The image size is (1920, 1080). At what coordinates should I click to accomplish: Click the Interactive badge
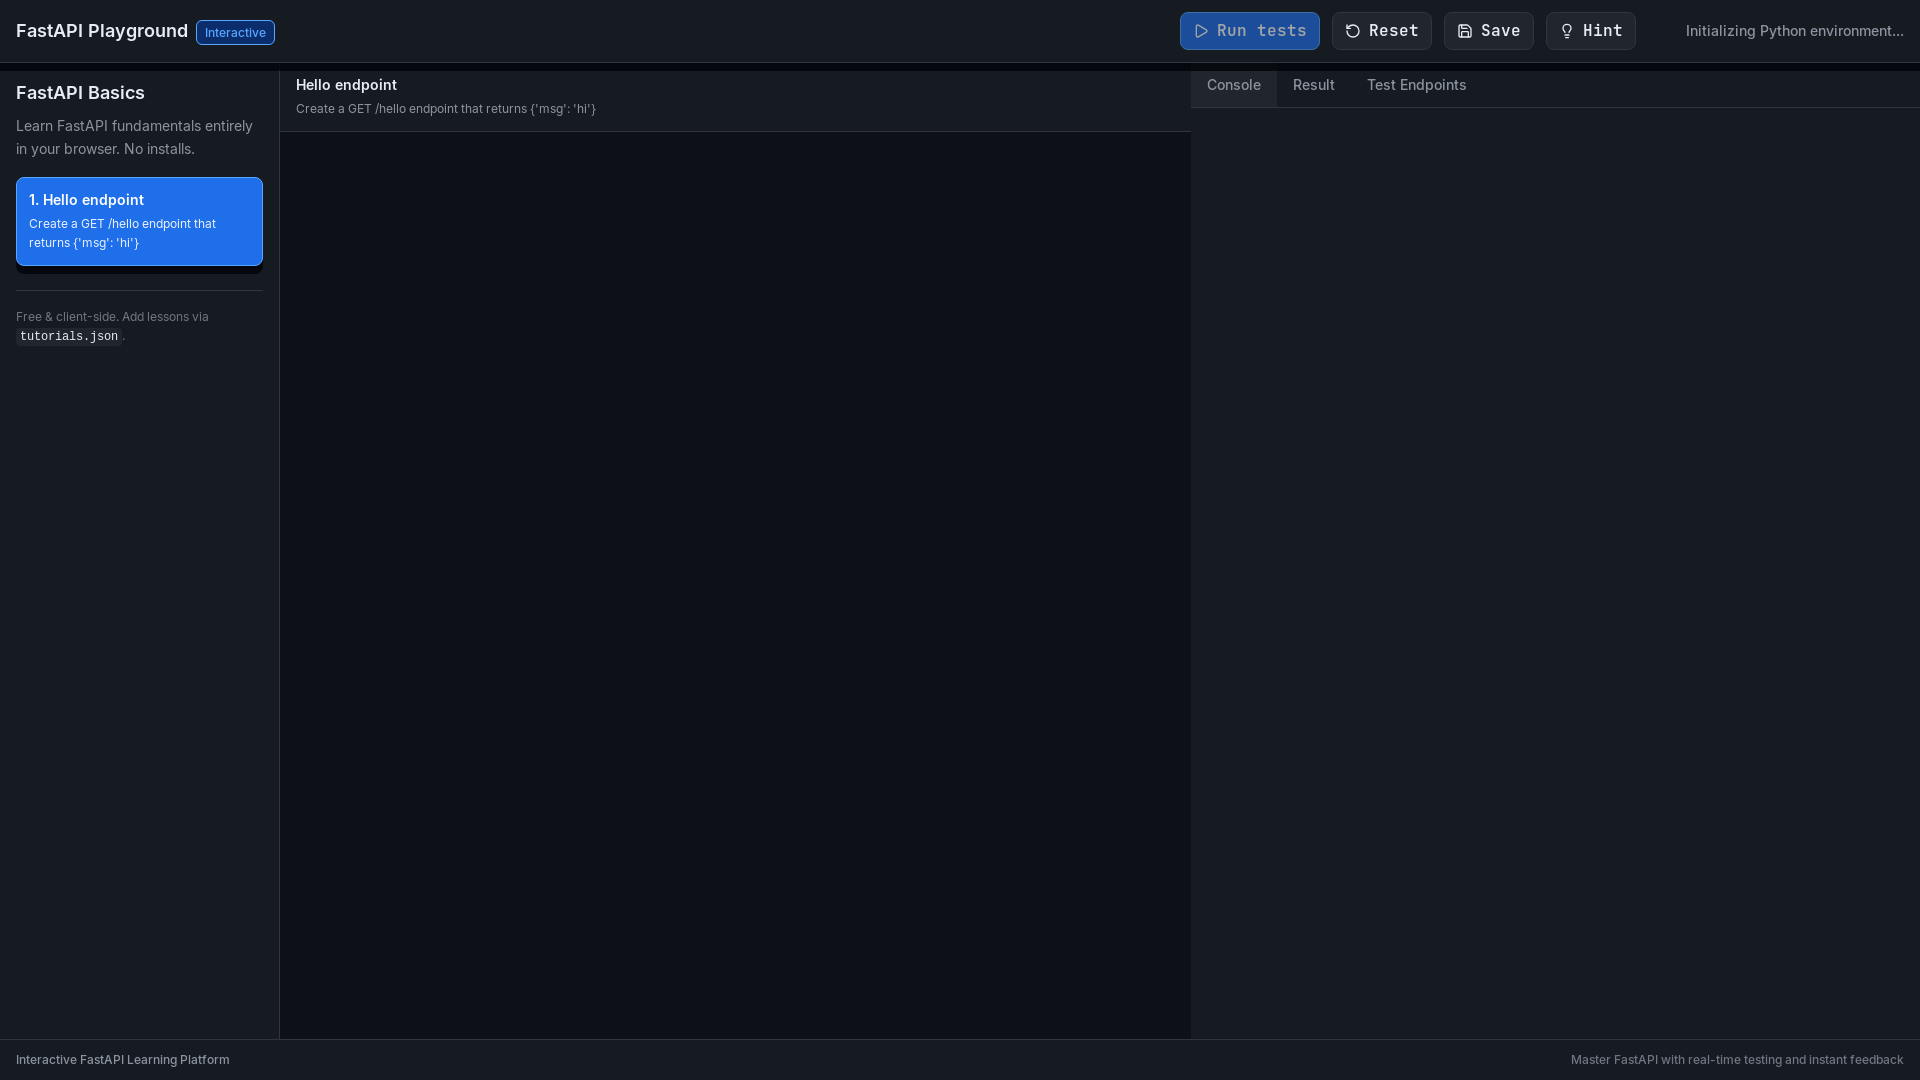coord(235,32)
